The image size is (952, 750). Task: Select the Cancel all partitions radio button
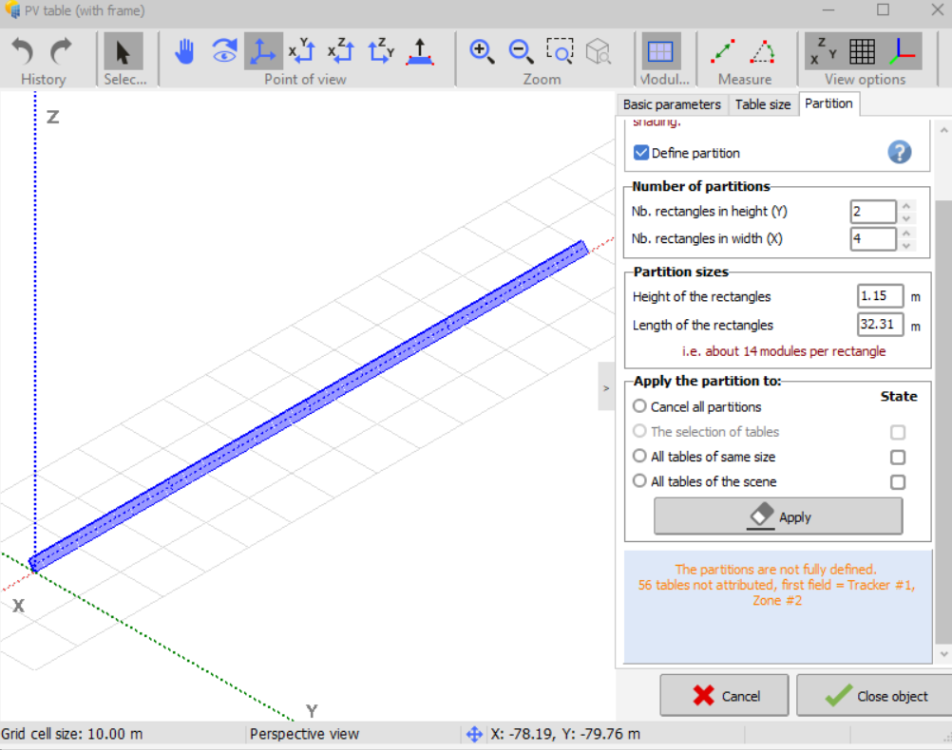[x=640, y=407]
